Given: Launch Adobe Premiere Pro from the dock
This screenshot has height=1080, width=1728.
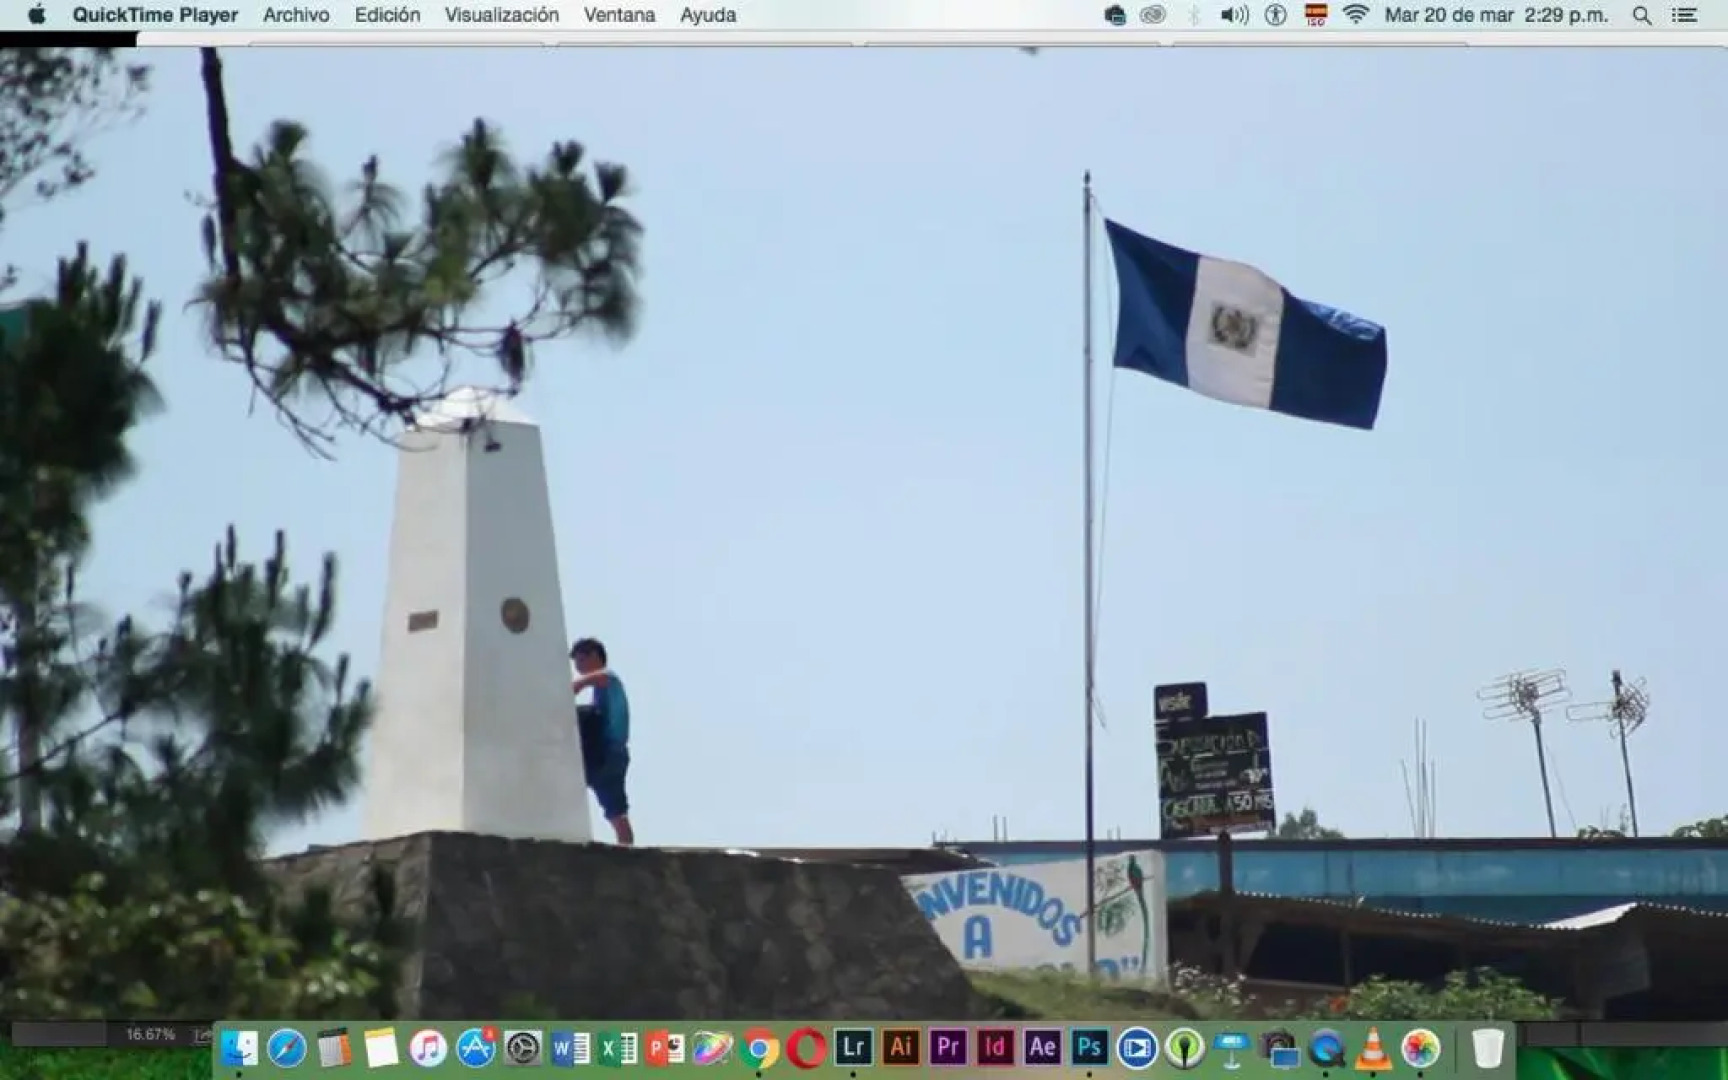Looking at the screenshot, I should [x=947, y=1047].
